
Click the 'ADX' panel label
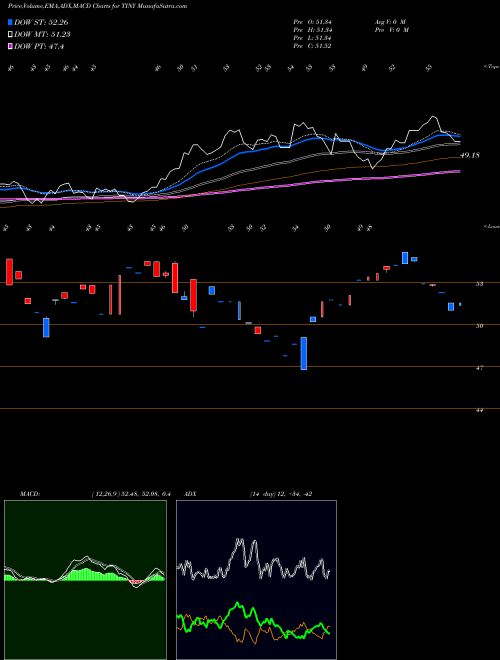click(x=190, y=494)
